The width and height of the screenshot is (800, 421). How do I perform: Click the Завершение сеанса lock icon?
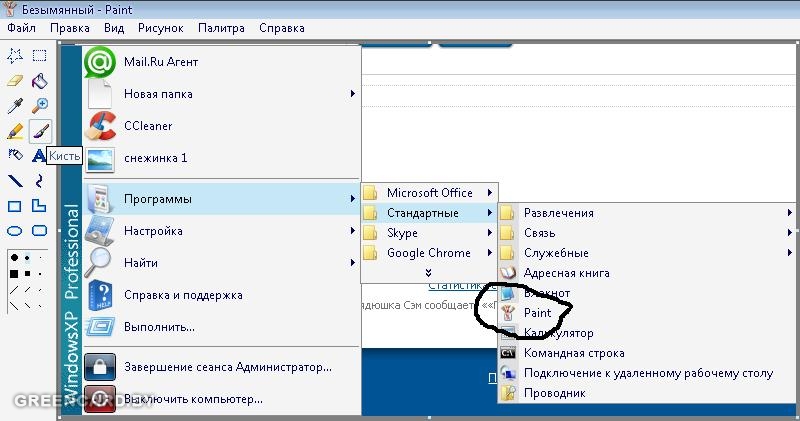[x=100, y=367]
